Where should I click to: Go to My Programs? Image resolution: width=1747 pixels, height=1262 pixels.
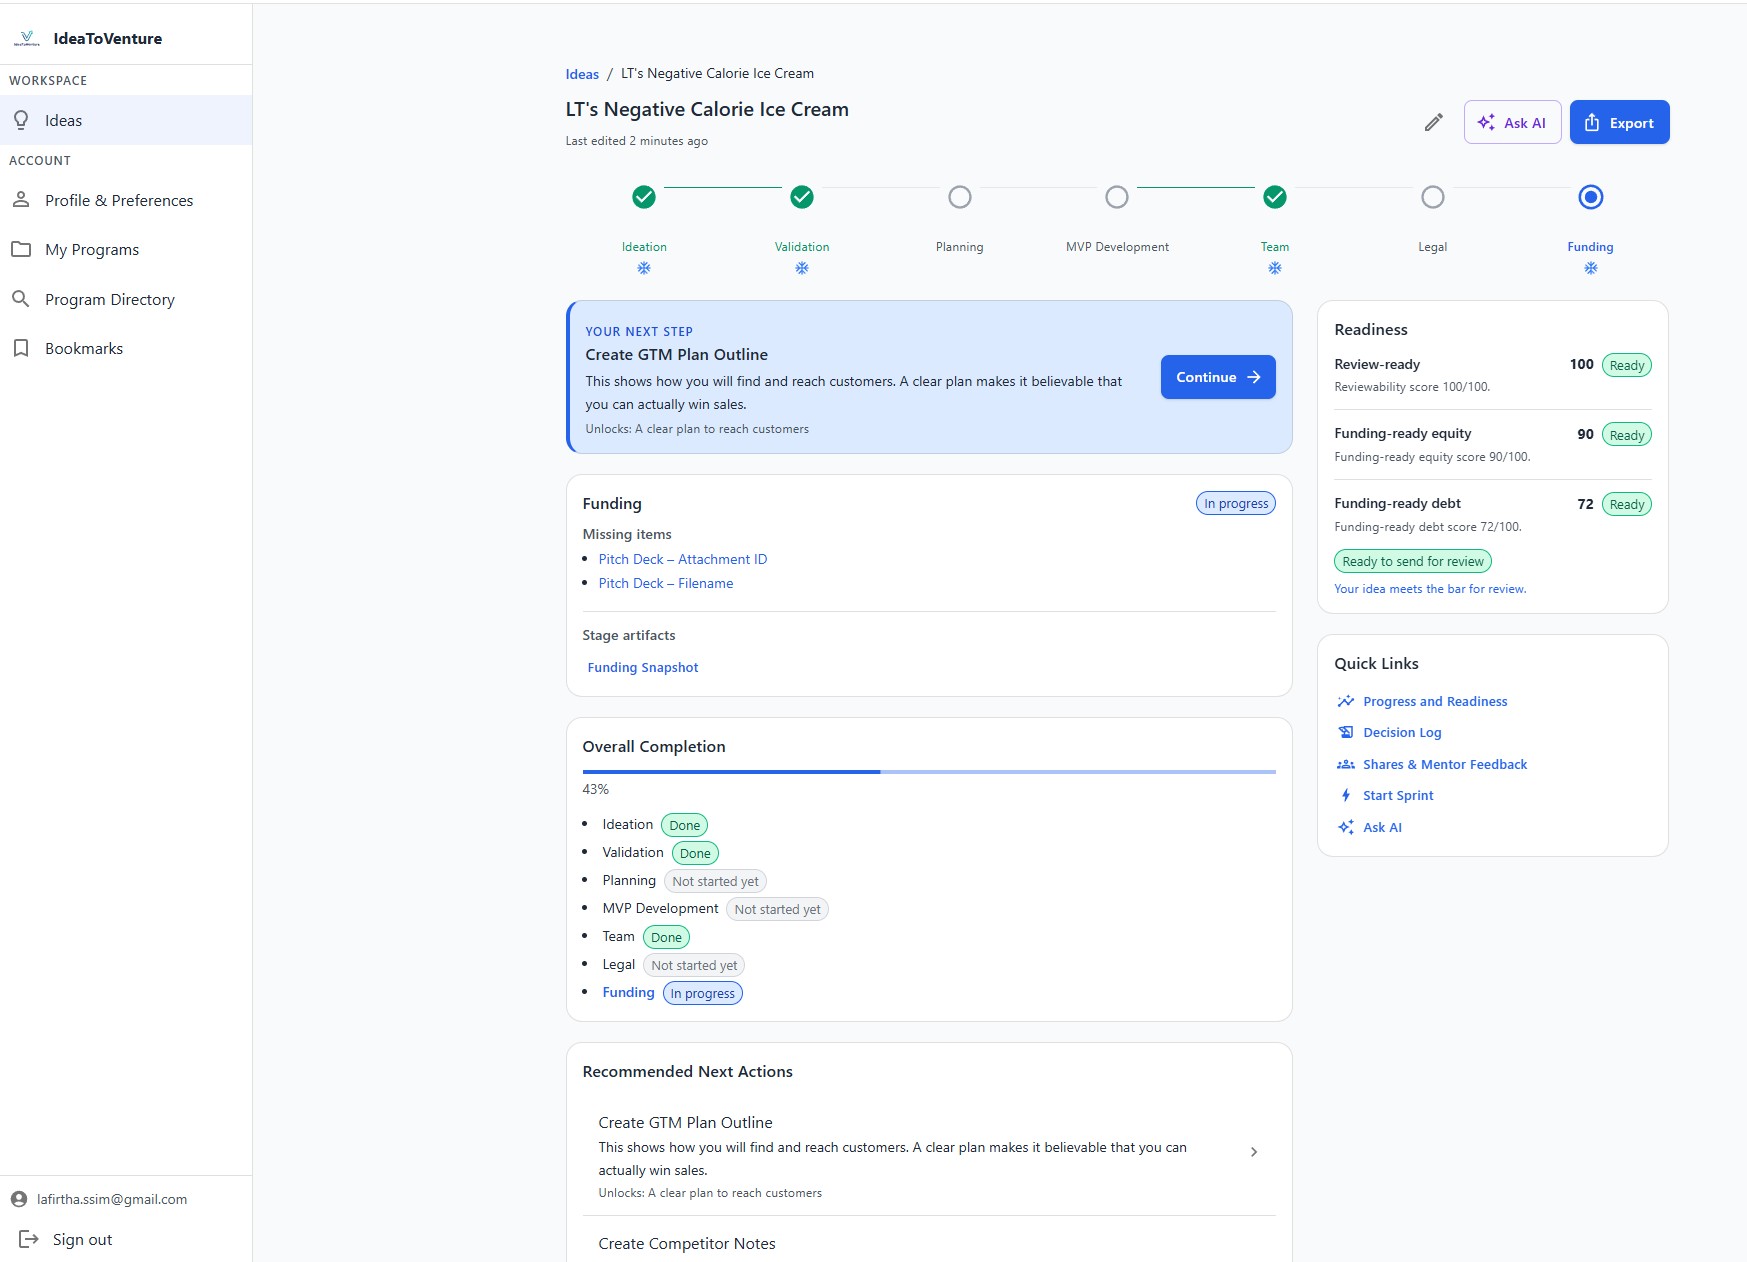(x=126, y=249)
